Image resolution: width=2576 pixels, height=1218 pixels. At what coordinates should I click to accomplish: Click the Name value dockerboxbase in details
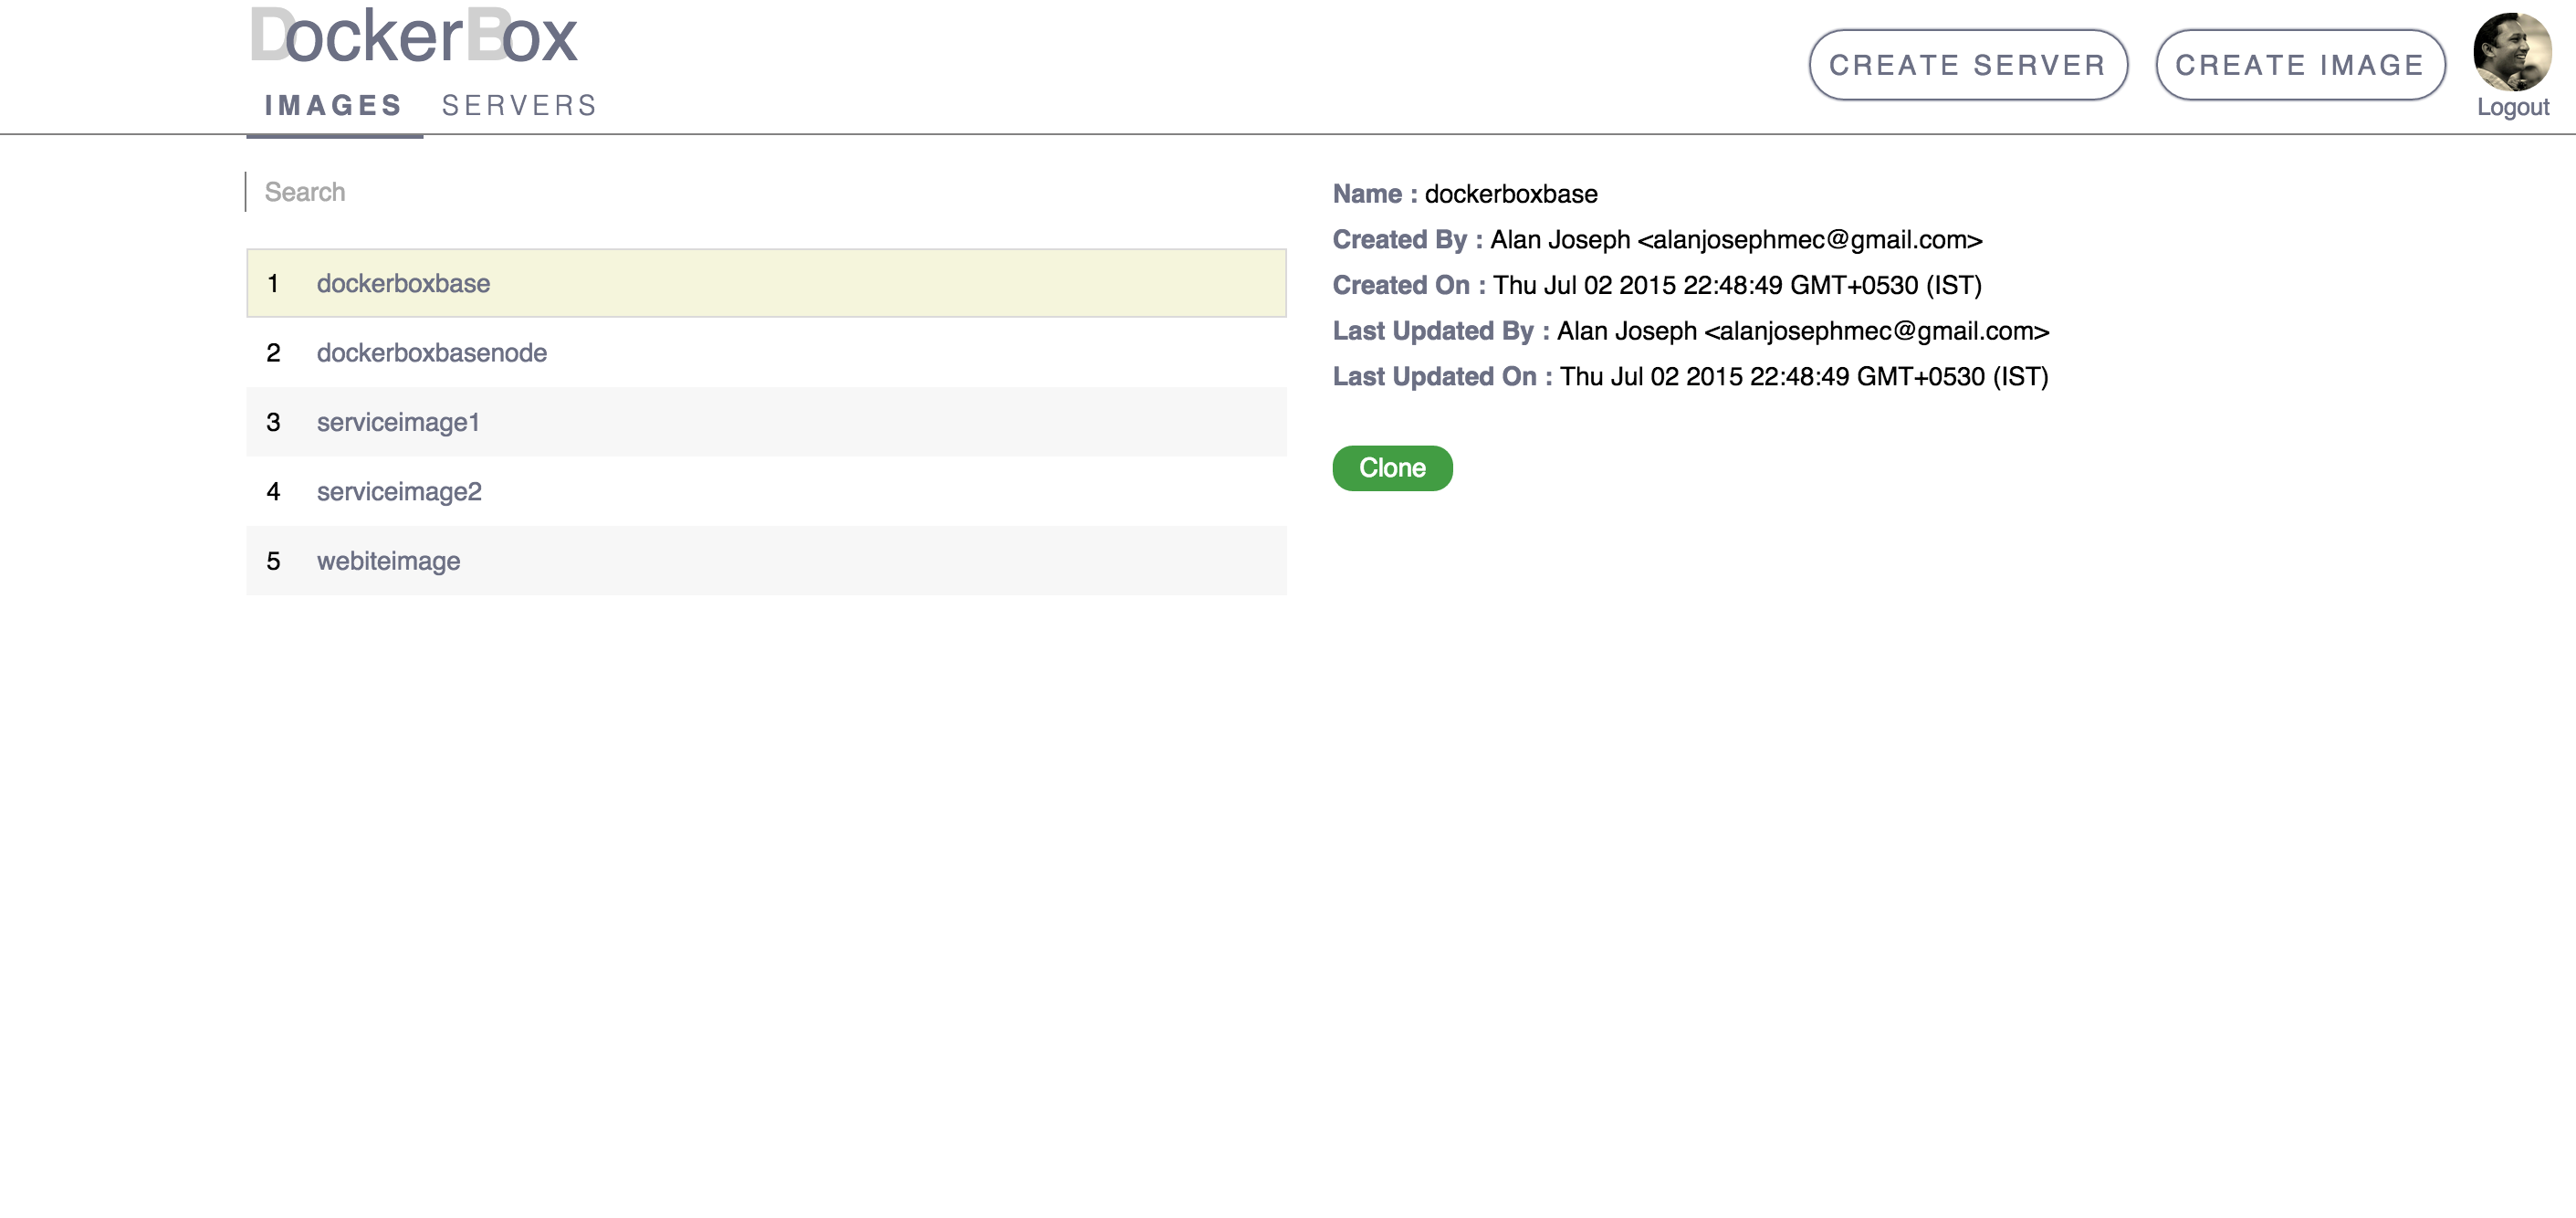coord(1510,194)
